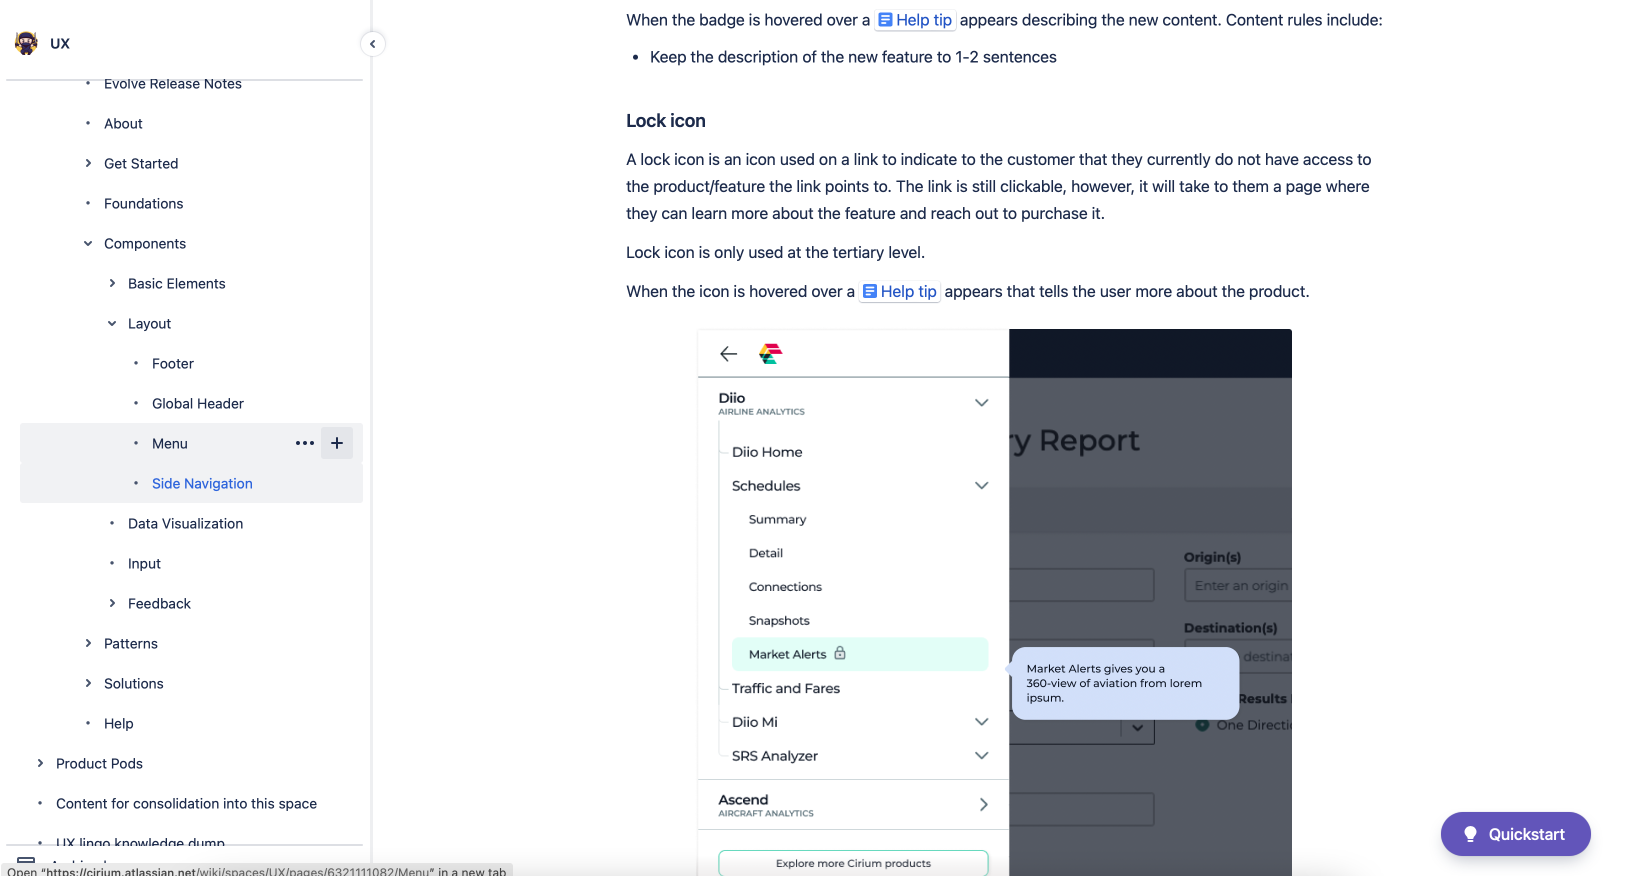
Task: Collapse the Components section chevron
Action: (88, 243)
